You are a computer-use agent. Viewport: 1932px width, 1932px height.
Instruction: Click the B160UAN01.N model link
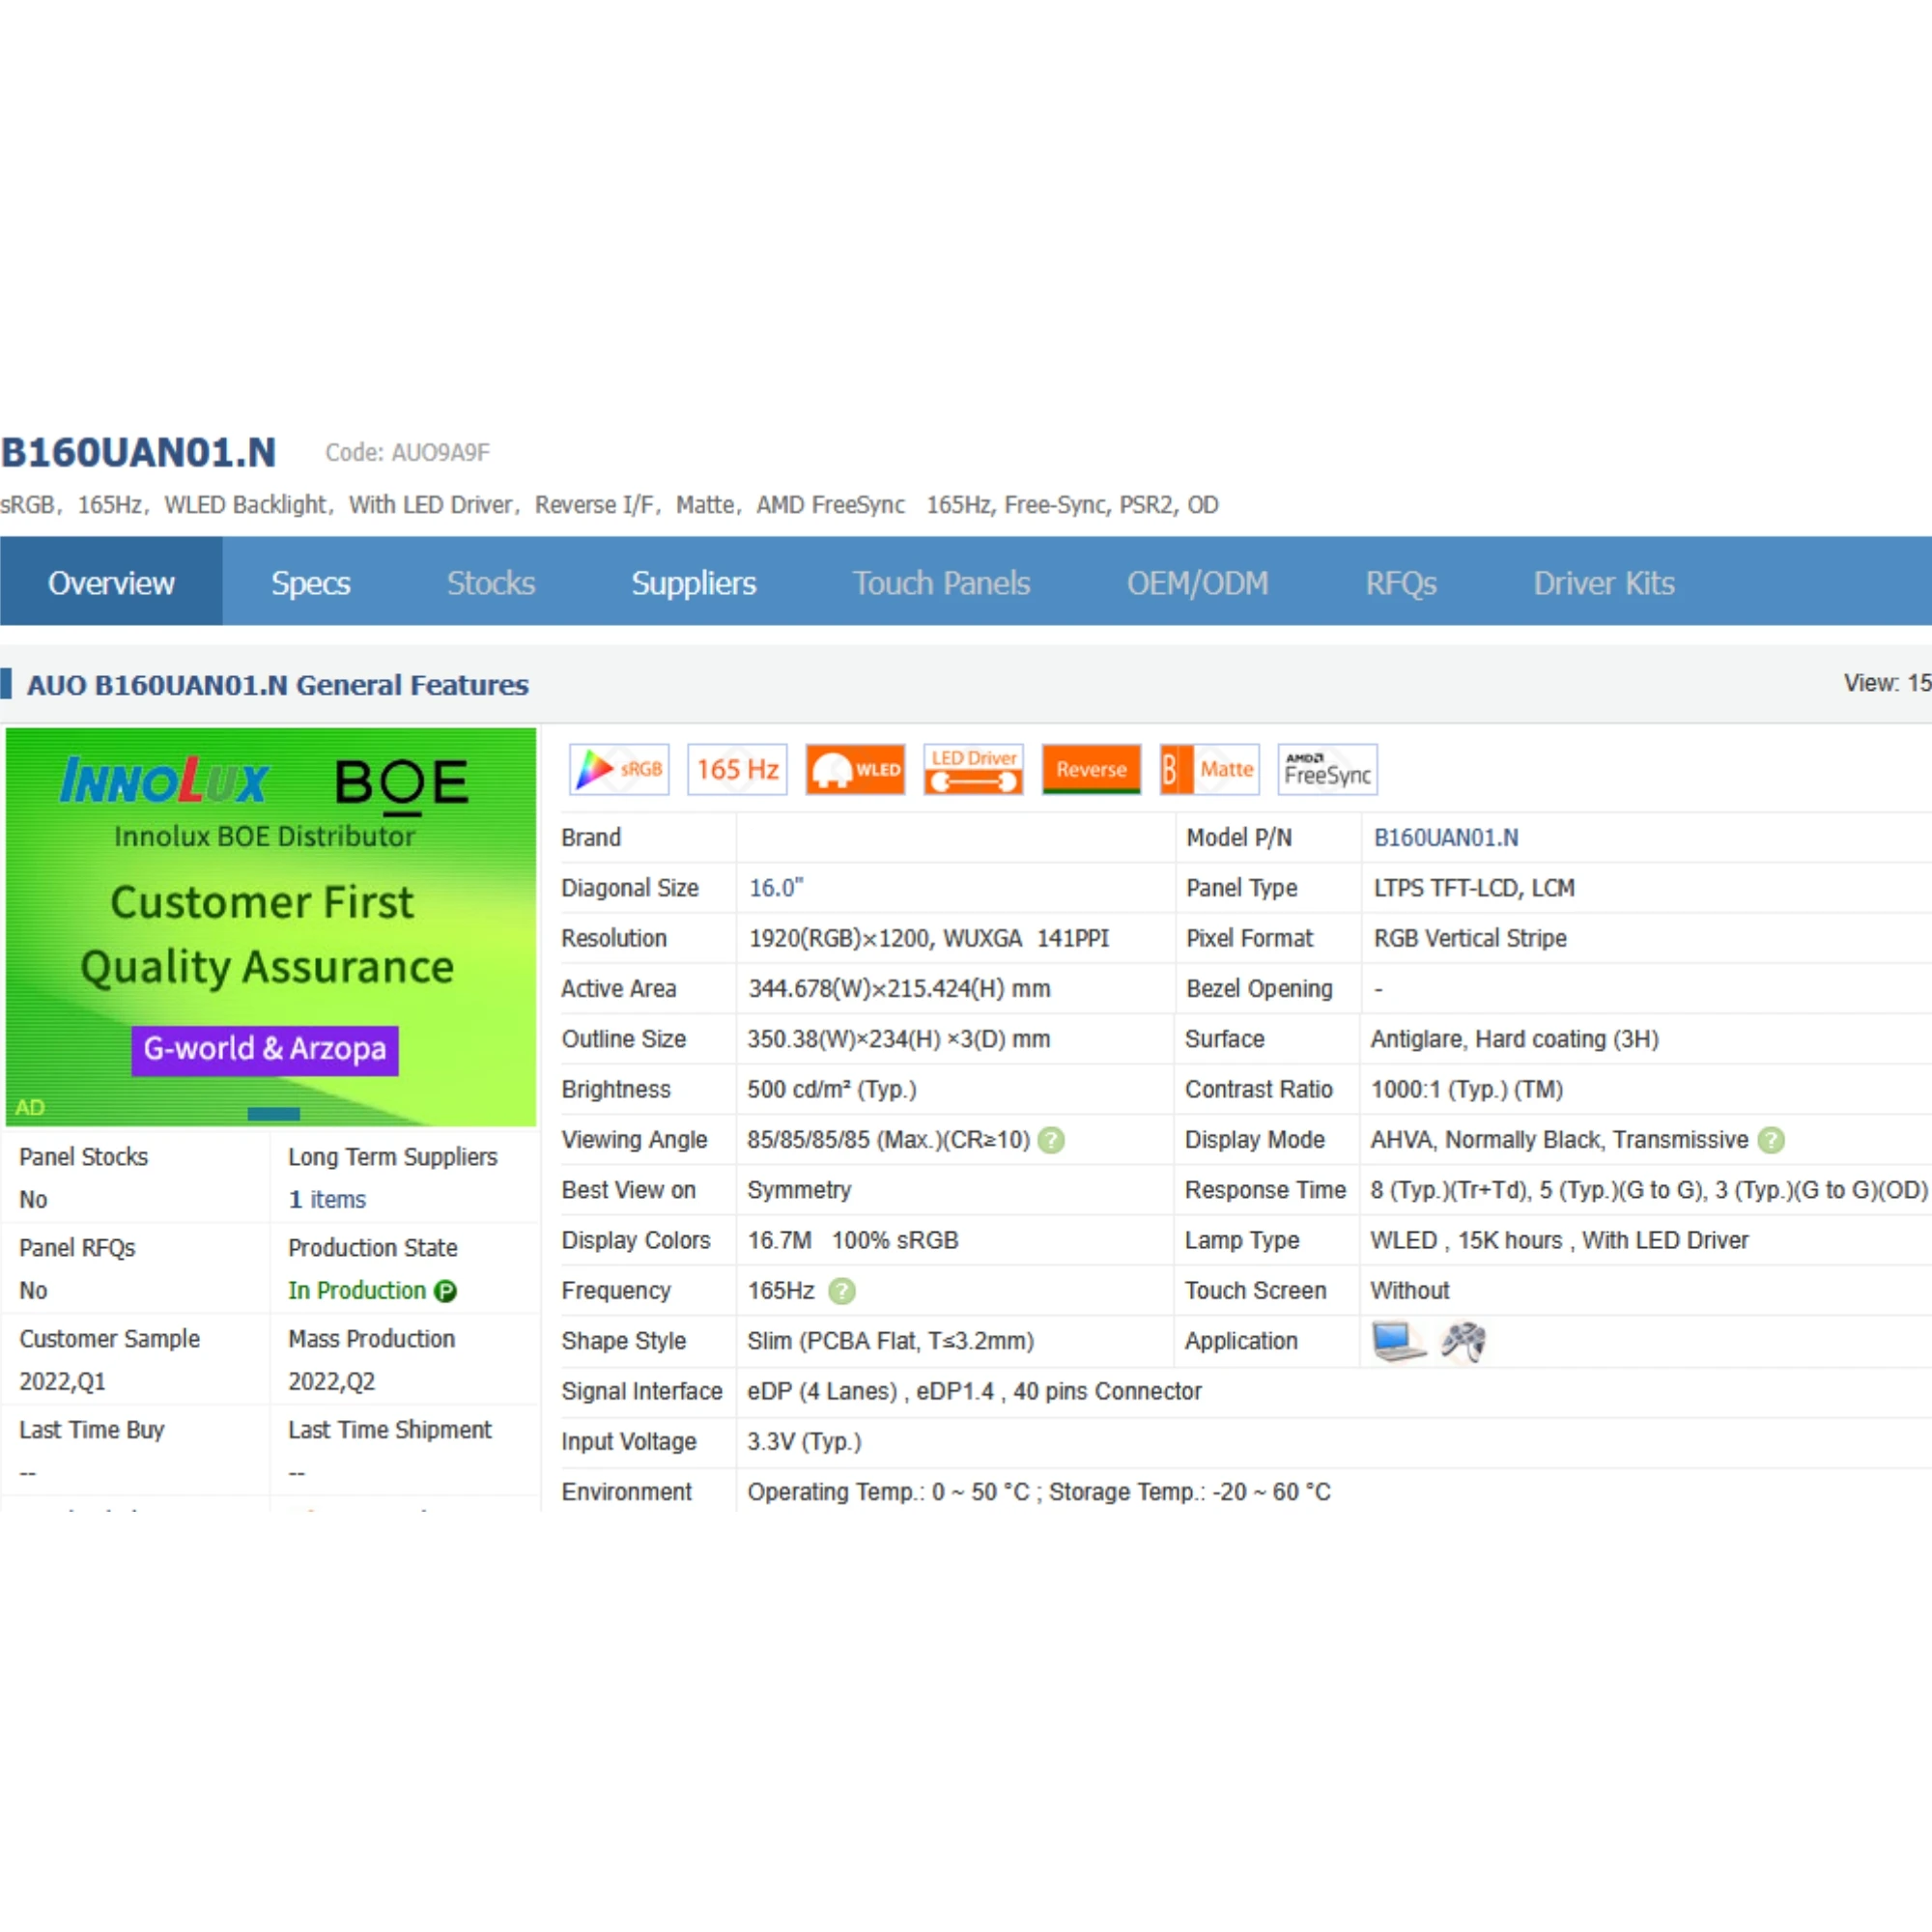[x=1445, y=838]
